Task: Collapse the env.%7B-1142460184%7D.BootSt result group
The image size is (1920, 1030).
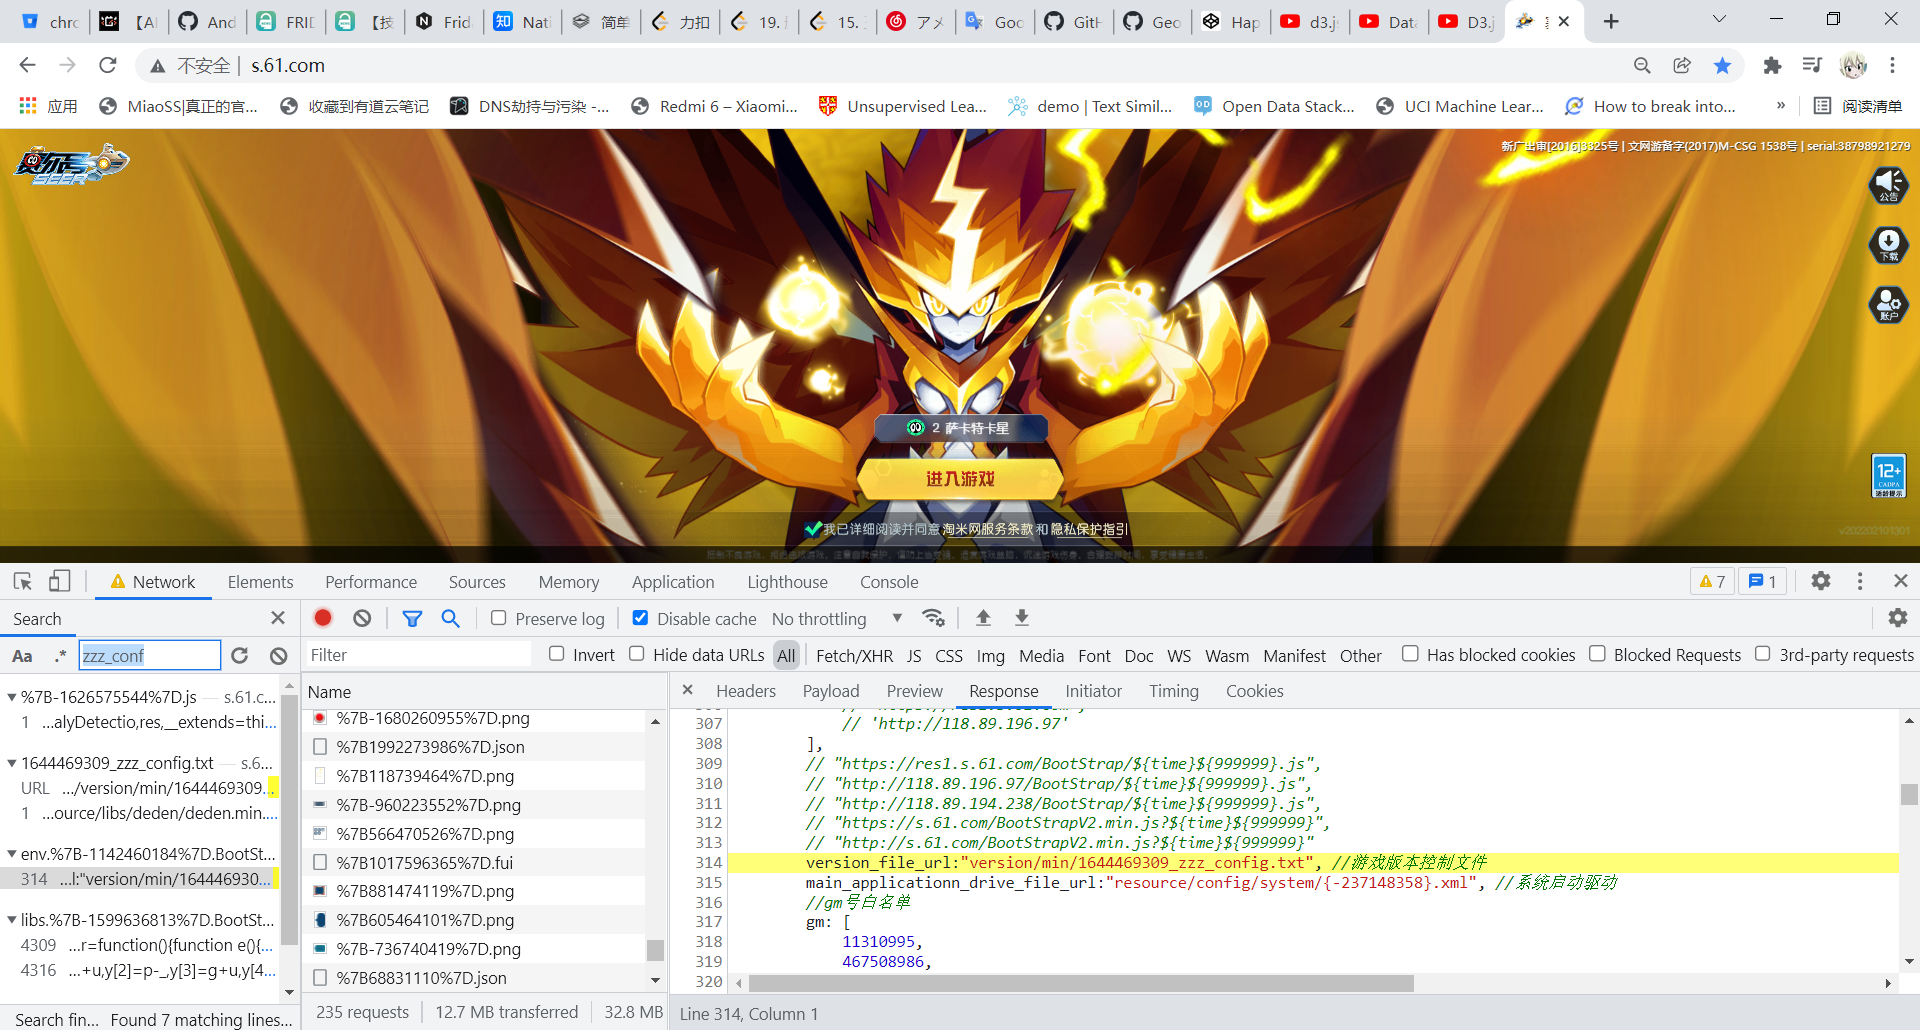Action: (x=11, y=854)
